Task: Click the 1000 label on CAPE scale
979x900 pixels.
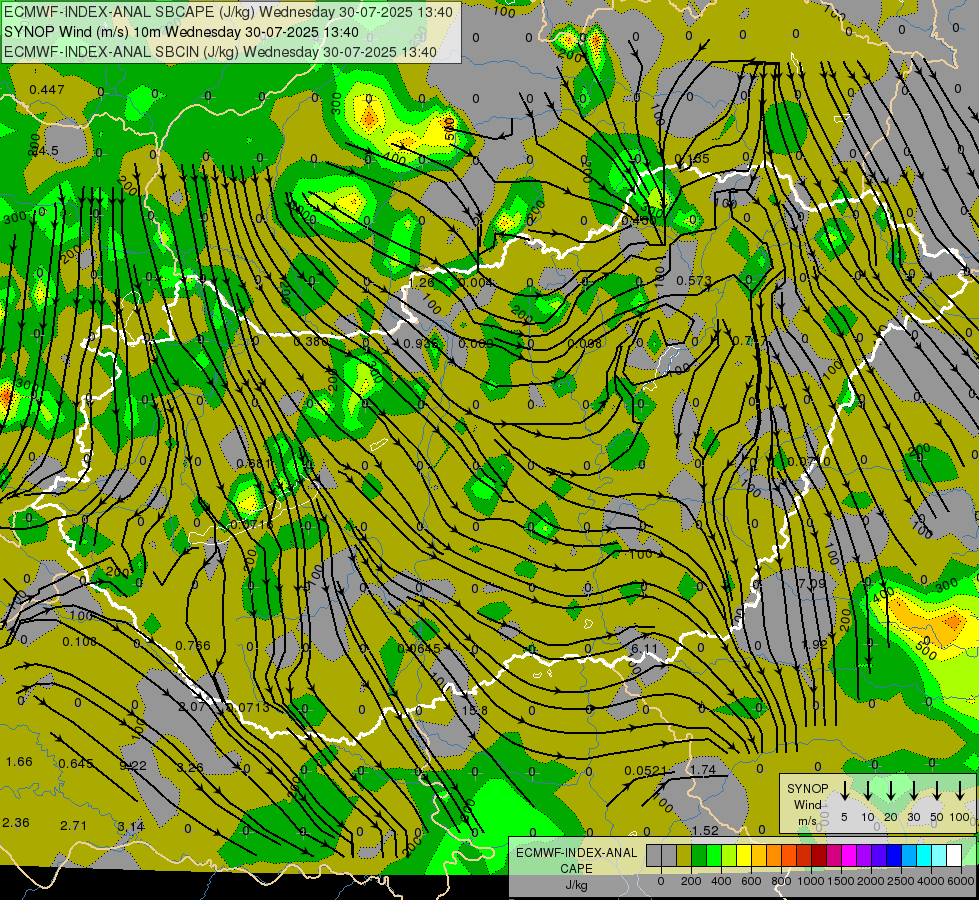Action: [x=810, y=881]
